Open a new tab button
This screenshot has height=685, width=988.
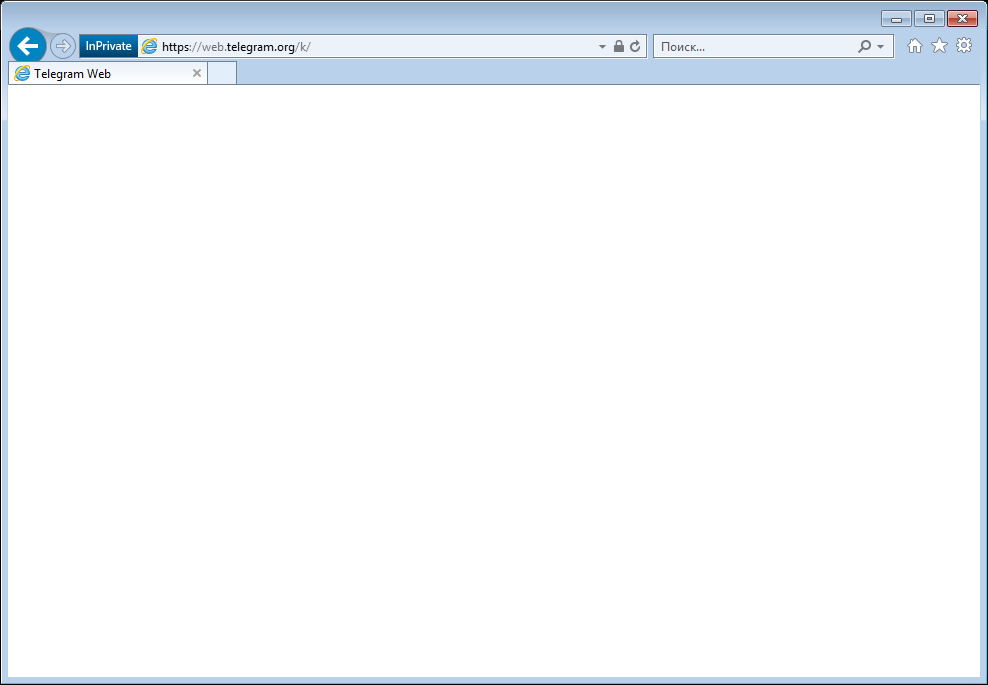pos(222,73)
